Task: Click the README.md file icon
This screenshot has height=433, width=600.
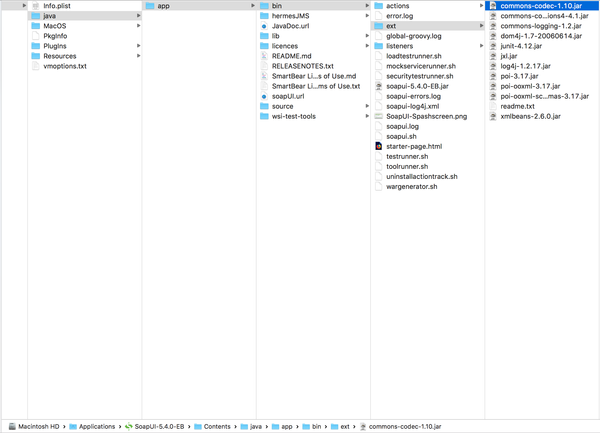Action: point(264,56)
